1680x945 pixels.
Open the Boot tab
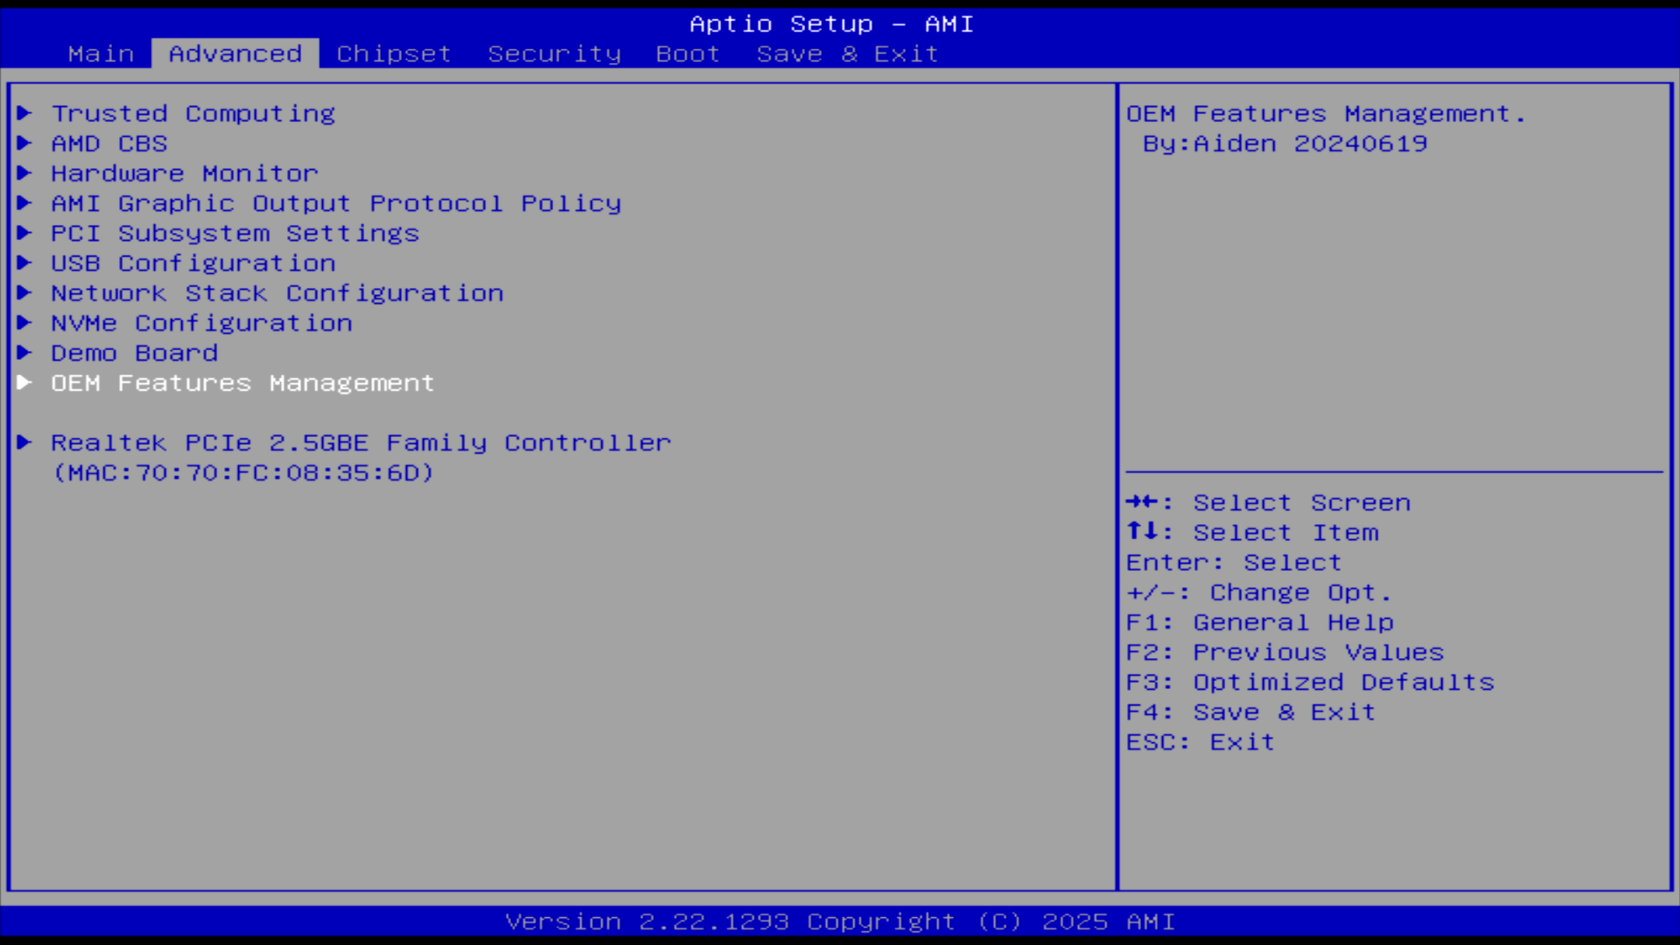tap(688, 54)
